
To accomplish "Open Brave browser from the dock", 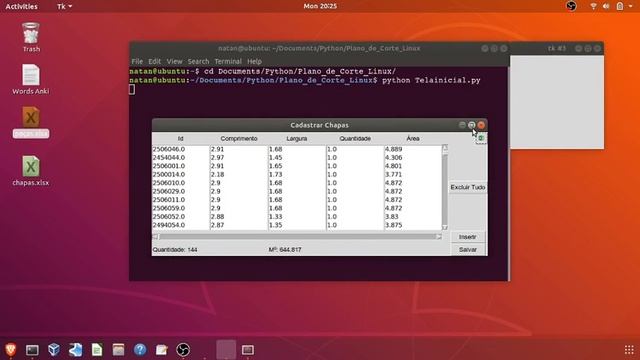I will pos(11,350).
